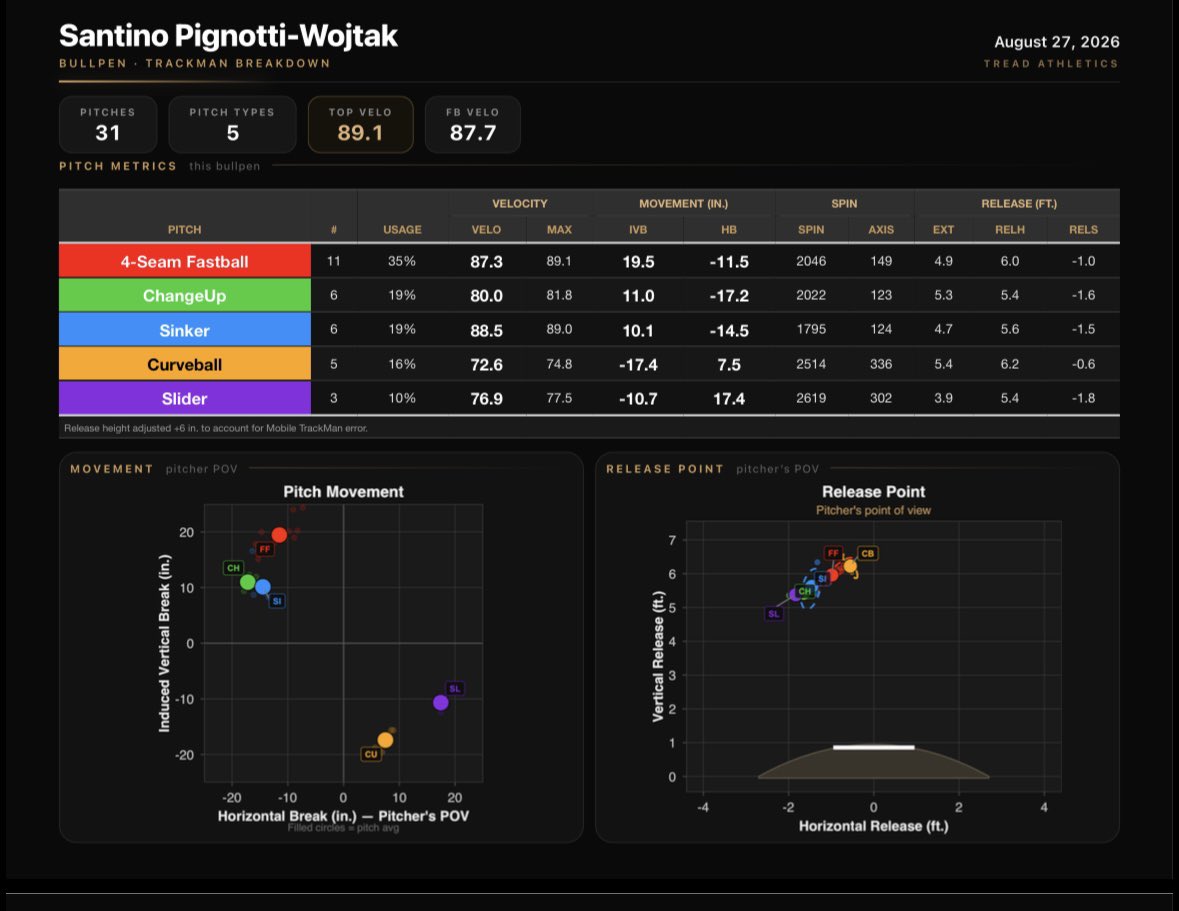Click the purple slider dot in Pitch Movement
Viewport: 1179px width, 911px height.
pos(441,703)
